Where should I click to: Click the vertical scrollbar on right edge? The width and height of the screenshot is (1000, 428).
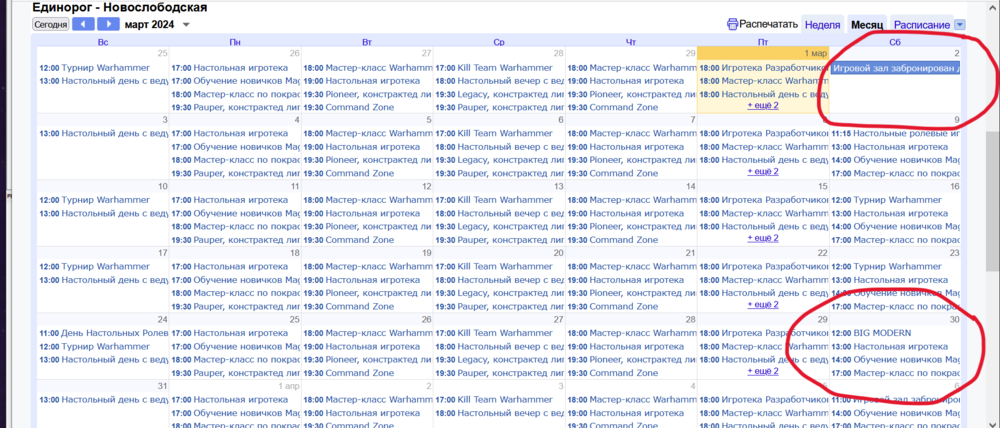(992, 200)
